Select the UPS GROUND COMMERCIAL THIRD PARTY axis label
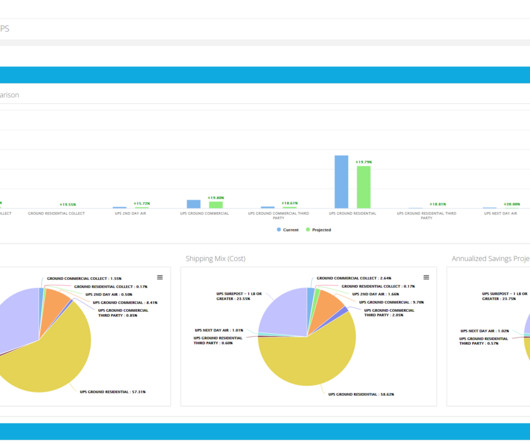Image resolution: width=530 pixels, height=442 pixels. (279, 216)
